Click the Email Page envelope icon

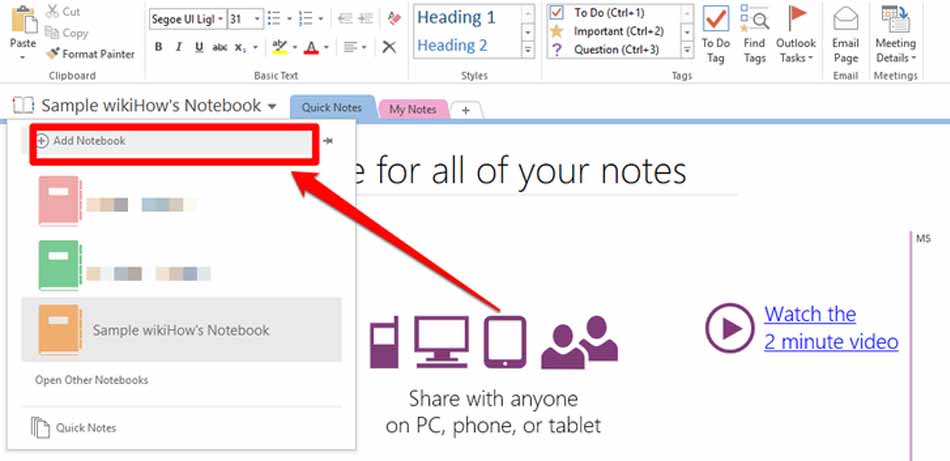[x=846, y=19]
